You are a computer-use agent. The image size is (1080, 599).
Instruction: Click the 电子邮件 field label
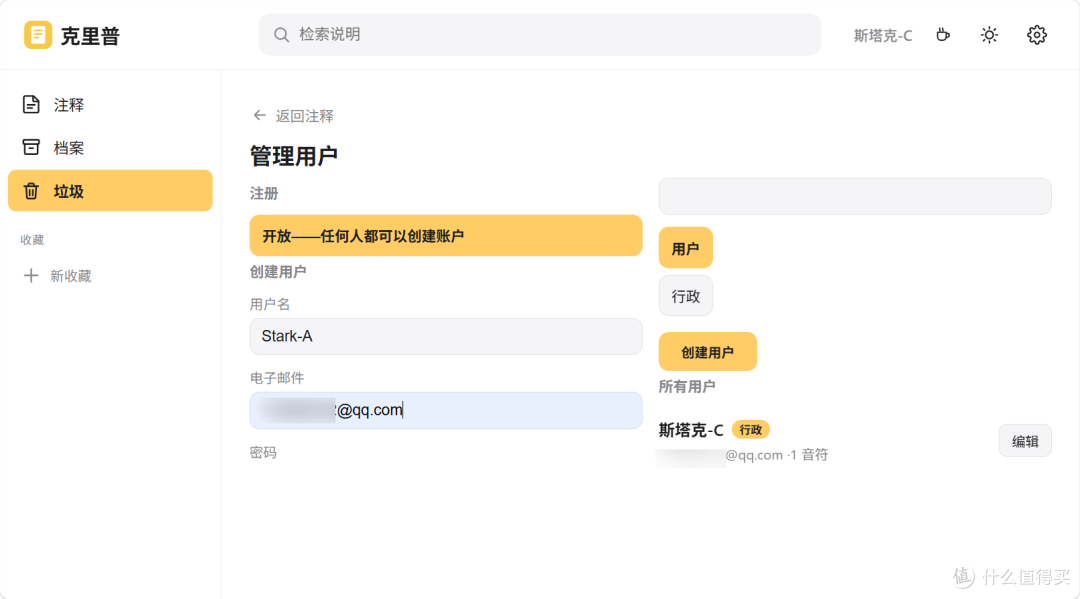coord(277,378)
